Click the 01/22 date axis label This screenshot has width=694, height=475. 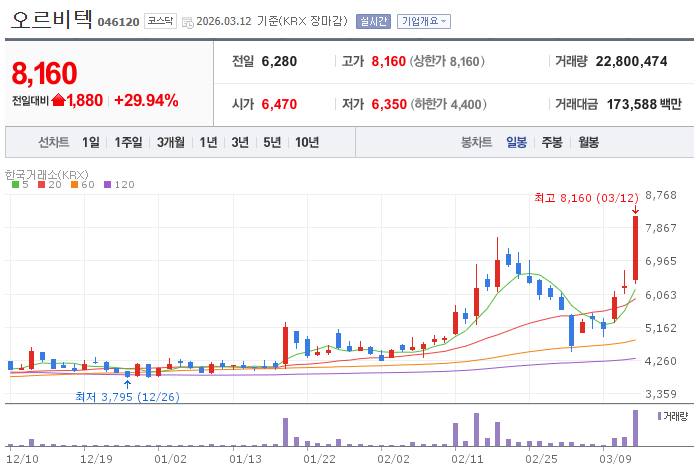(x=319, y=459)
